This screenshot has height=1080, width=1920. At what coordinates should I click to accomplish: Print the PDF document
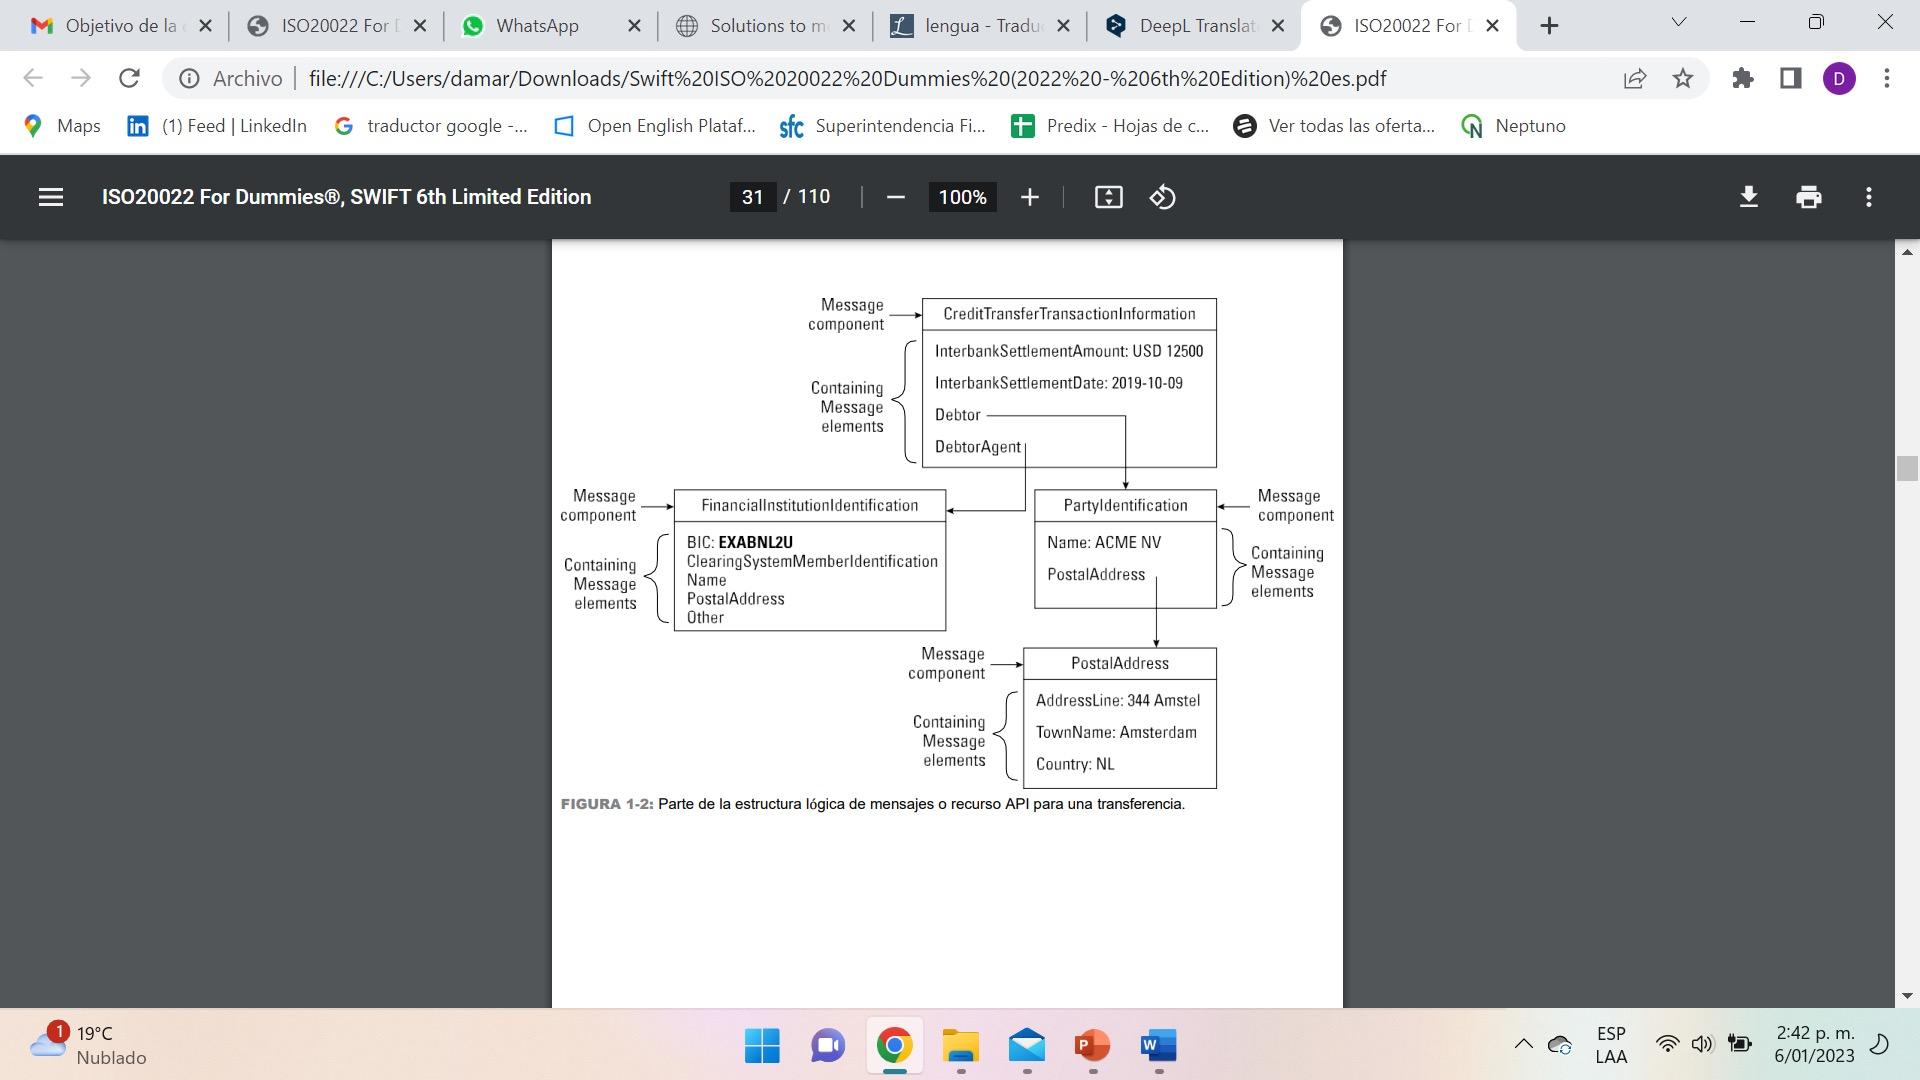coord(1808,197)
